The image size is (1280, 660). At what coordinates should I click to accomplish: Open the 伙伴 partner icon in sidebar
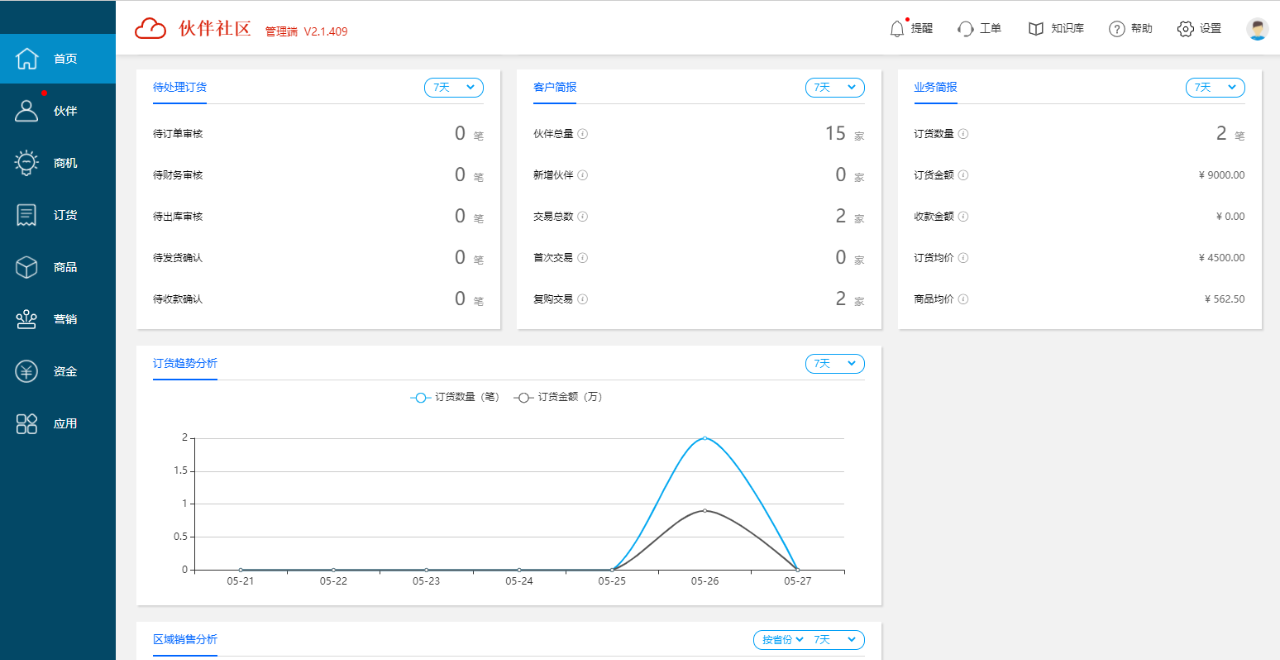[x=27, y=111]
